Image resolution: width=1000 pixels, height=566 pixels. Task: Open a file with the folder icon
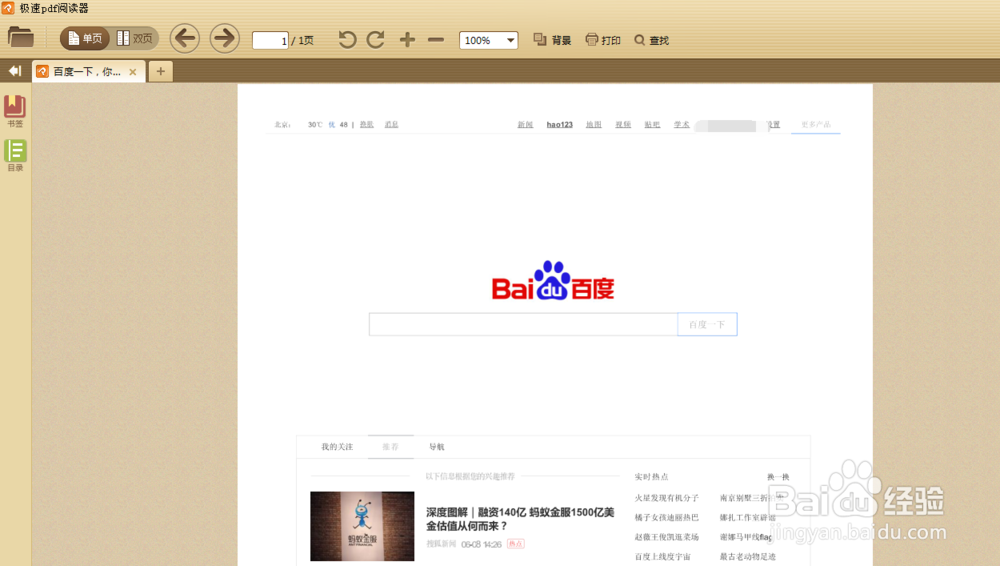pyautogui.click(x=20, y=38)
